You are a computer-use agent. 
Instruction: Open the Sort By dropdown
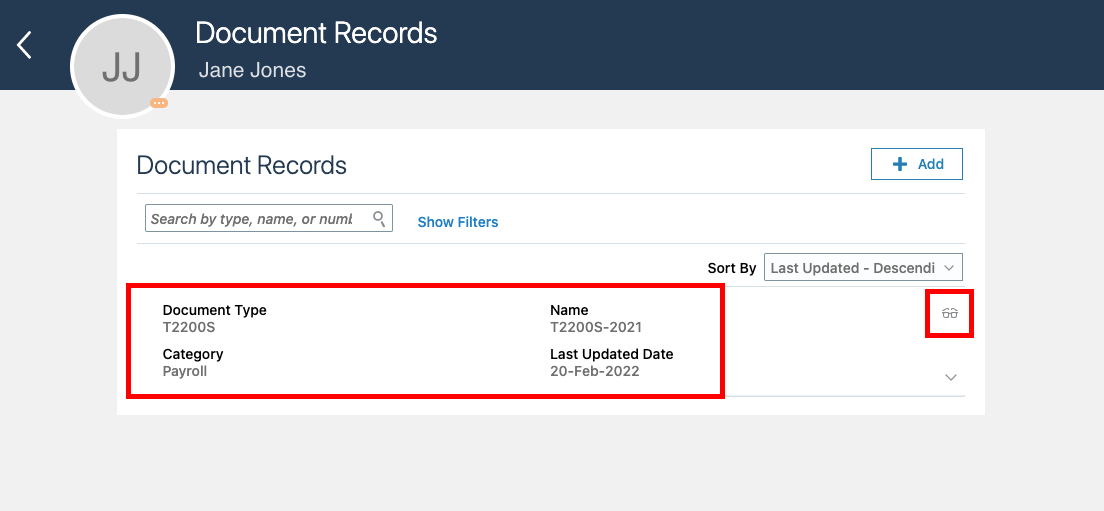(862, 268)
